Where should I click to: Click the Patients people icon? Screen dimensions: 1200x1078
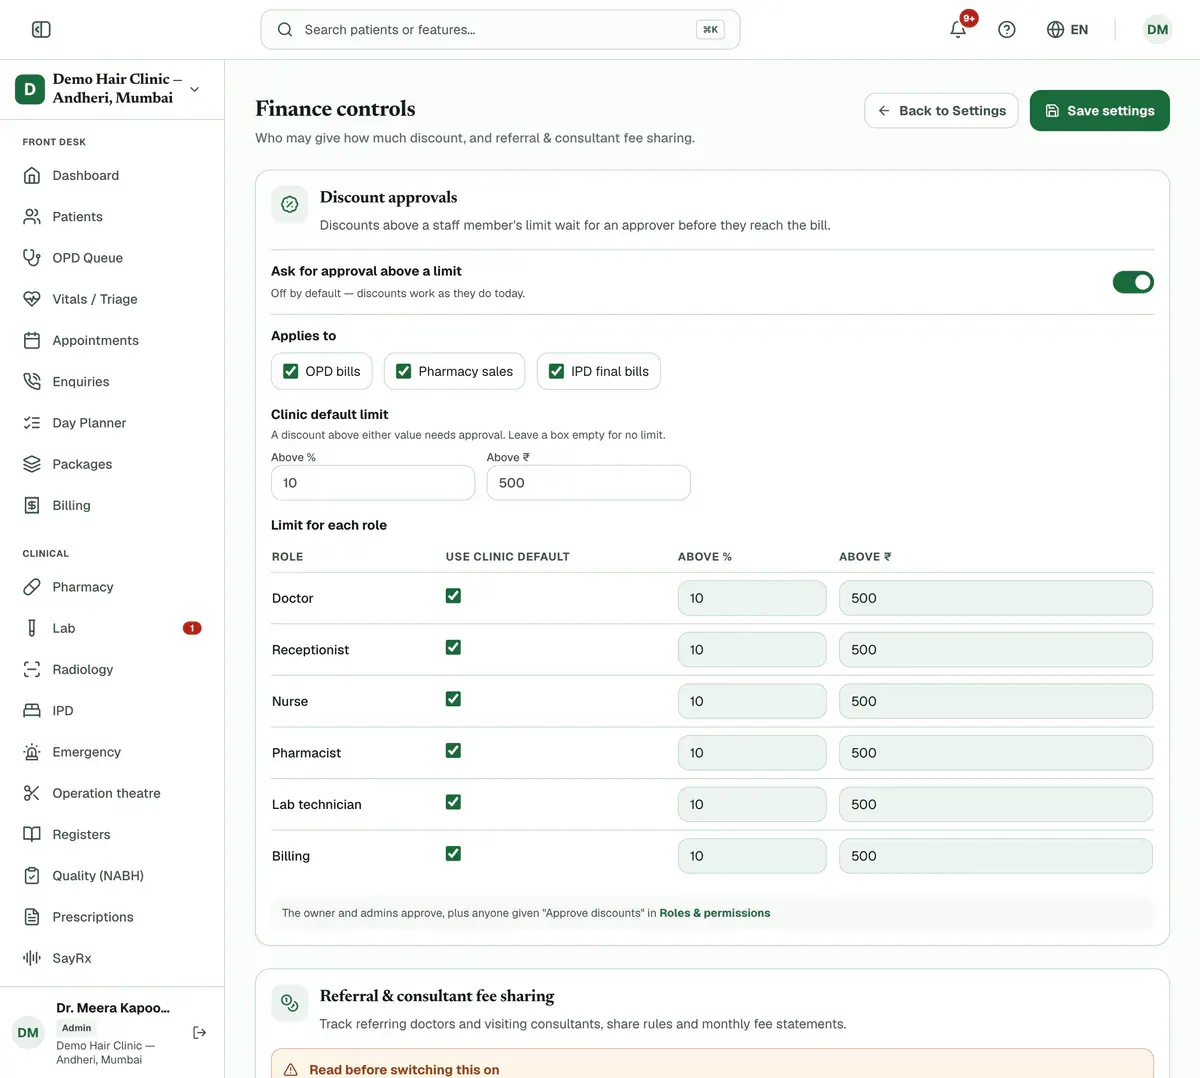click(32, 217)
